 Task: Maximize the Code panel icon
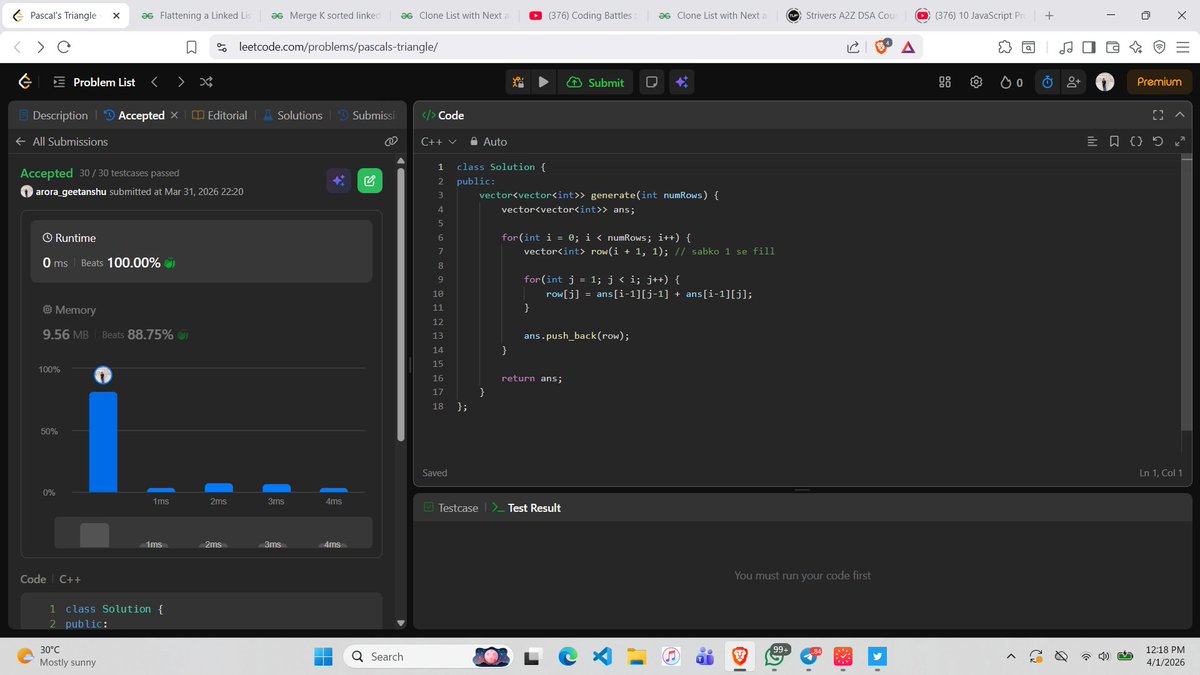click(x=1159, y=115)
